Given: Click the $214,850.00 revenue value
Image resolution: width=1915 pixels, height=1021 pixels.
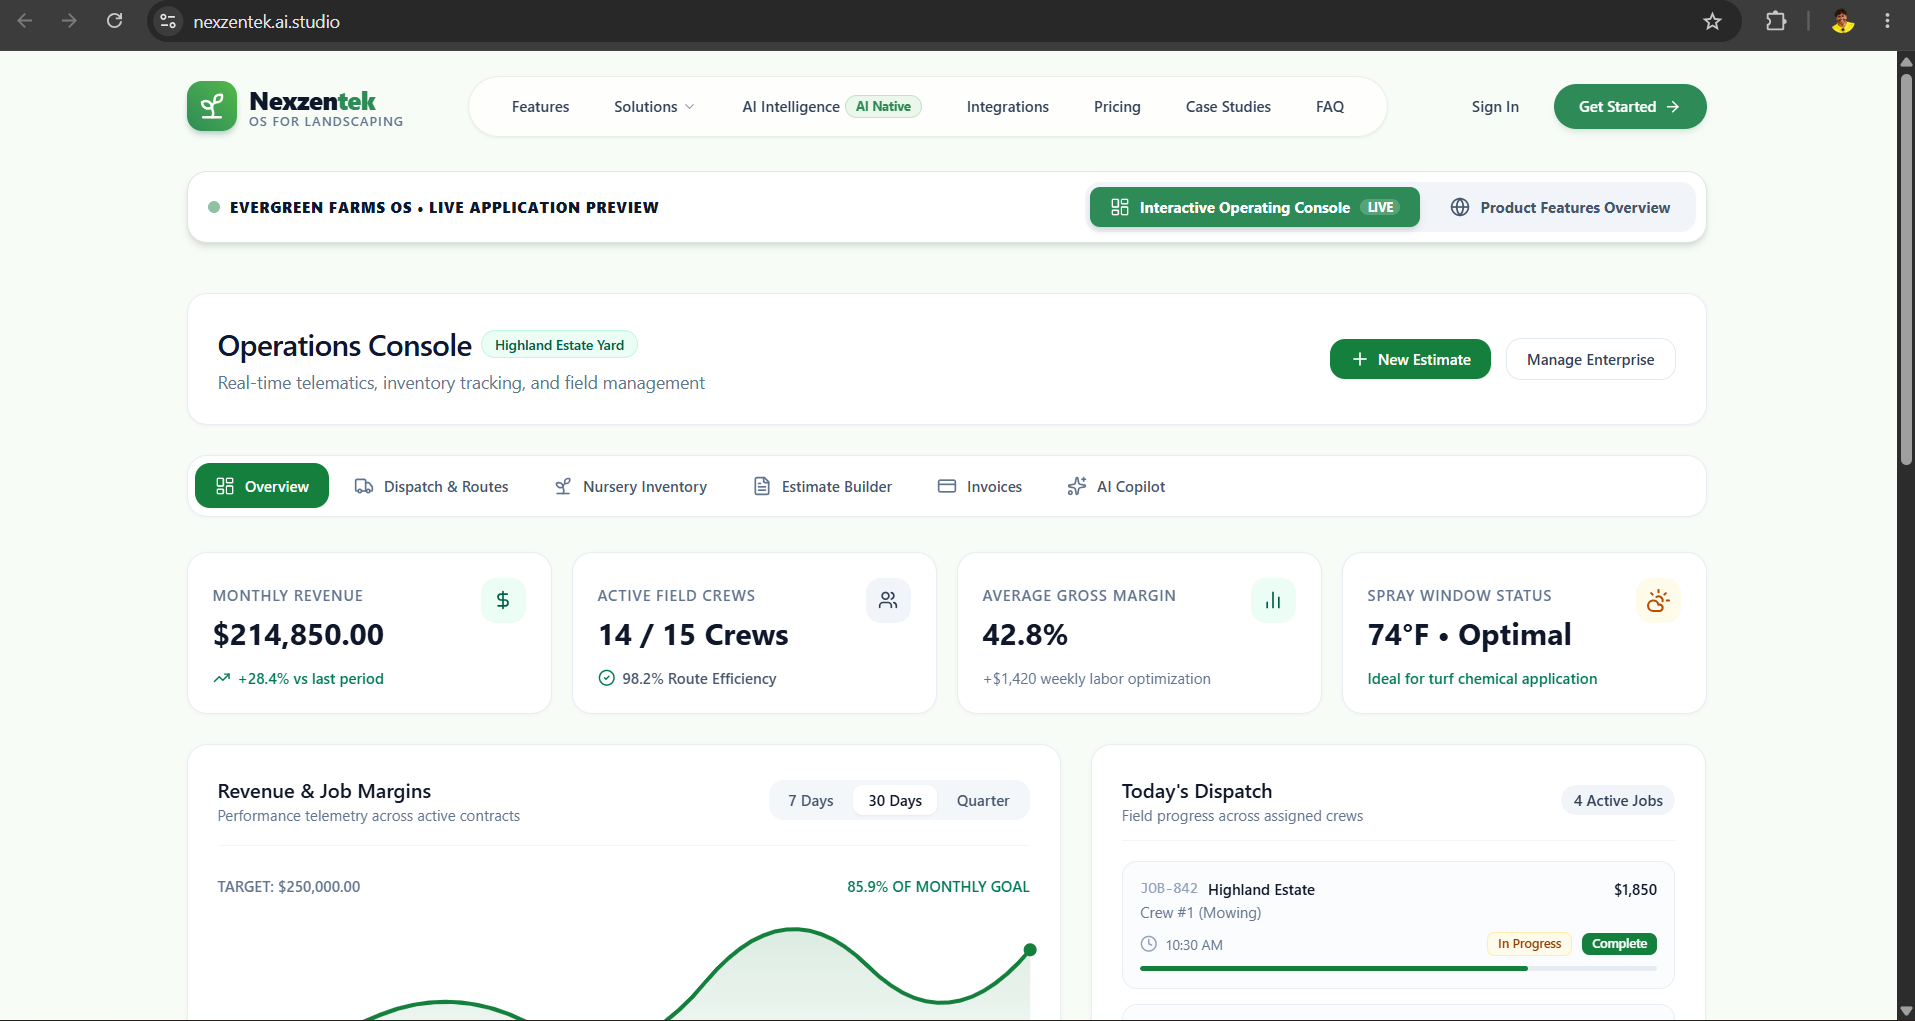Looking at the screenshot, I should [298, 635].
